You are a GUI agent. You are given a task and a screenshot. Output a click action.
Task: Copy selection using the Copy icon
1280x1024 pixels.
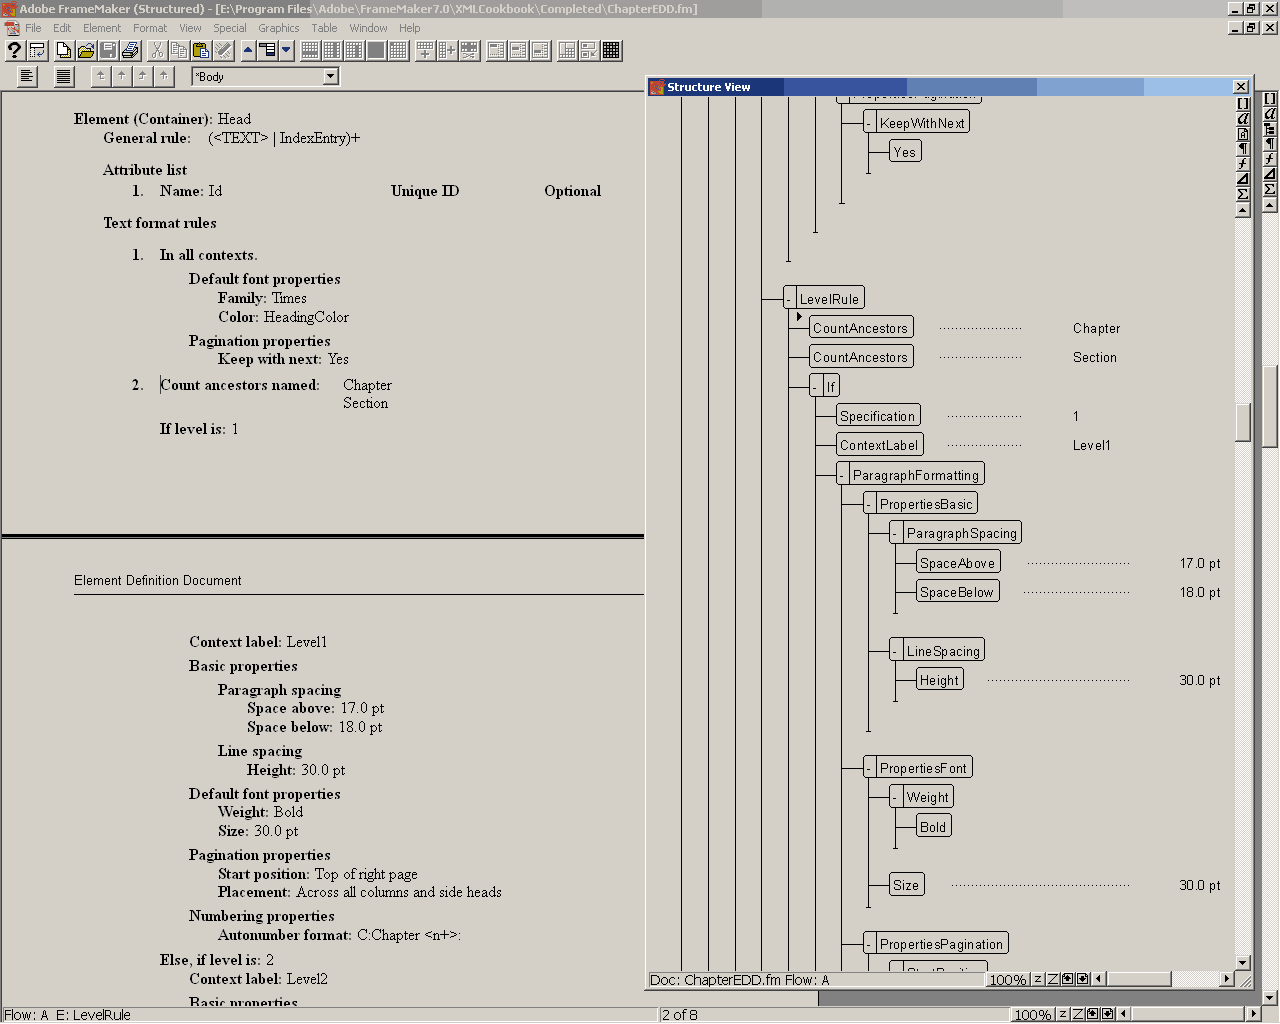[179, 50]
